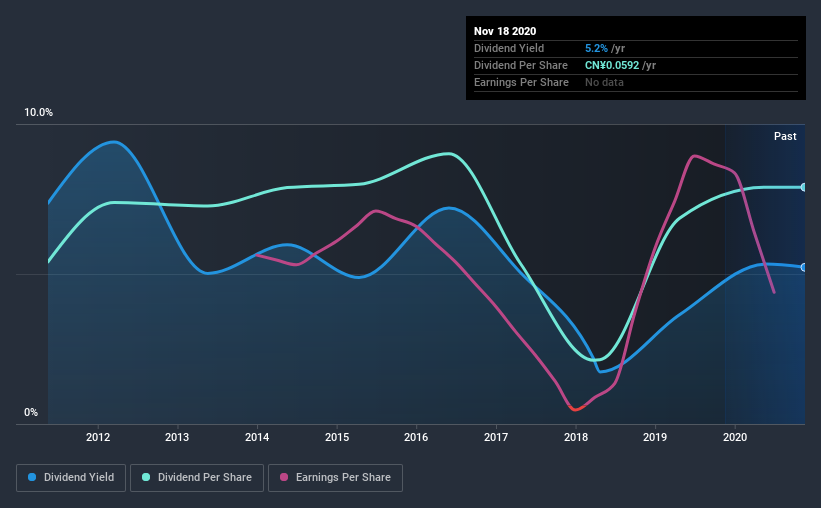
Task: Toggle the Earnings Per Share legend button
Action: (x=335, y=478)
